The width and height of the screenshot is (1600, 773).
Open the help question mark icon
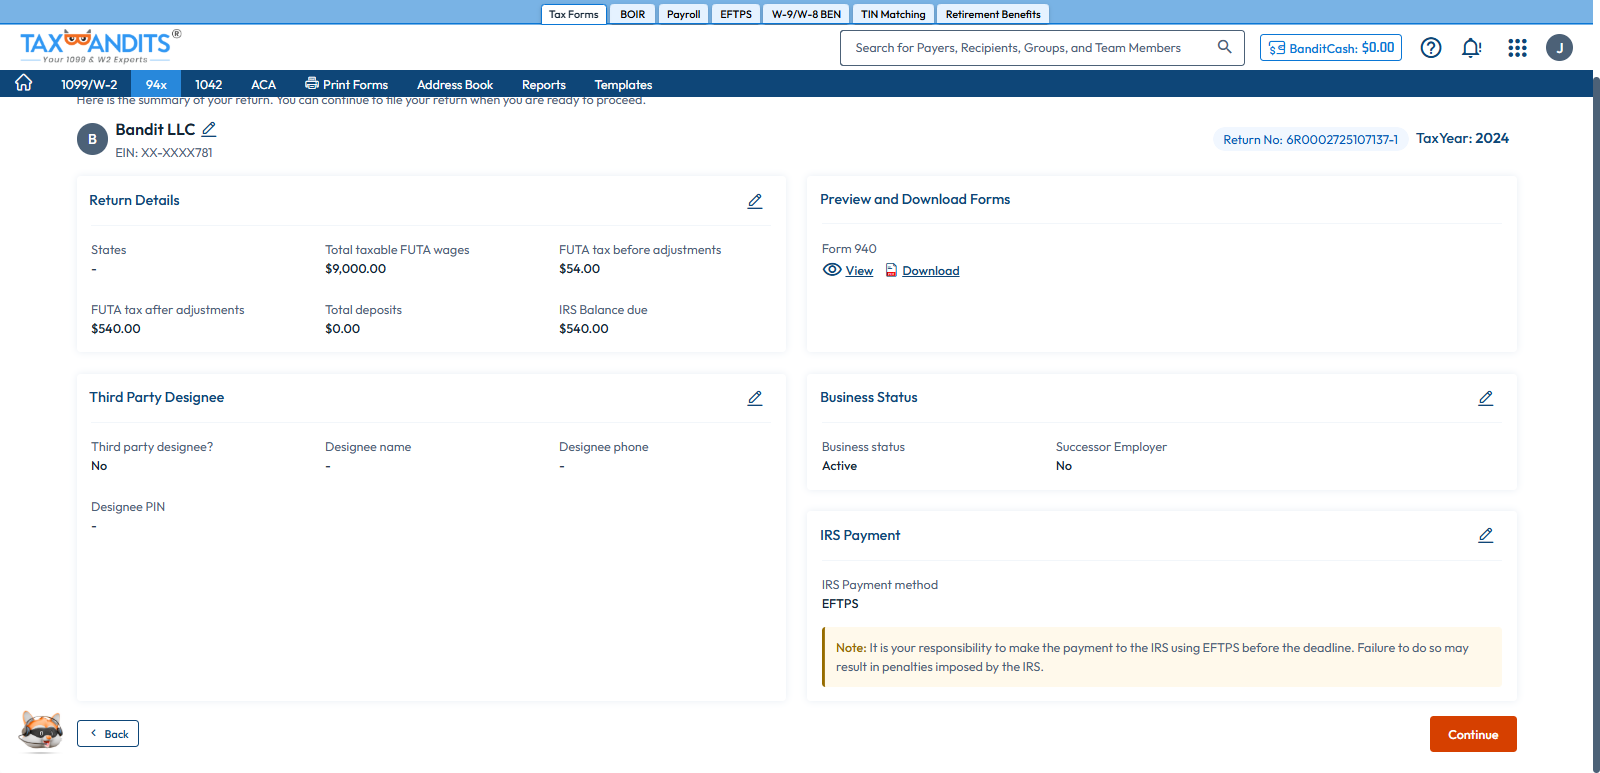click(1431, 48)
